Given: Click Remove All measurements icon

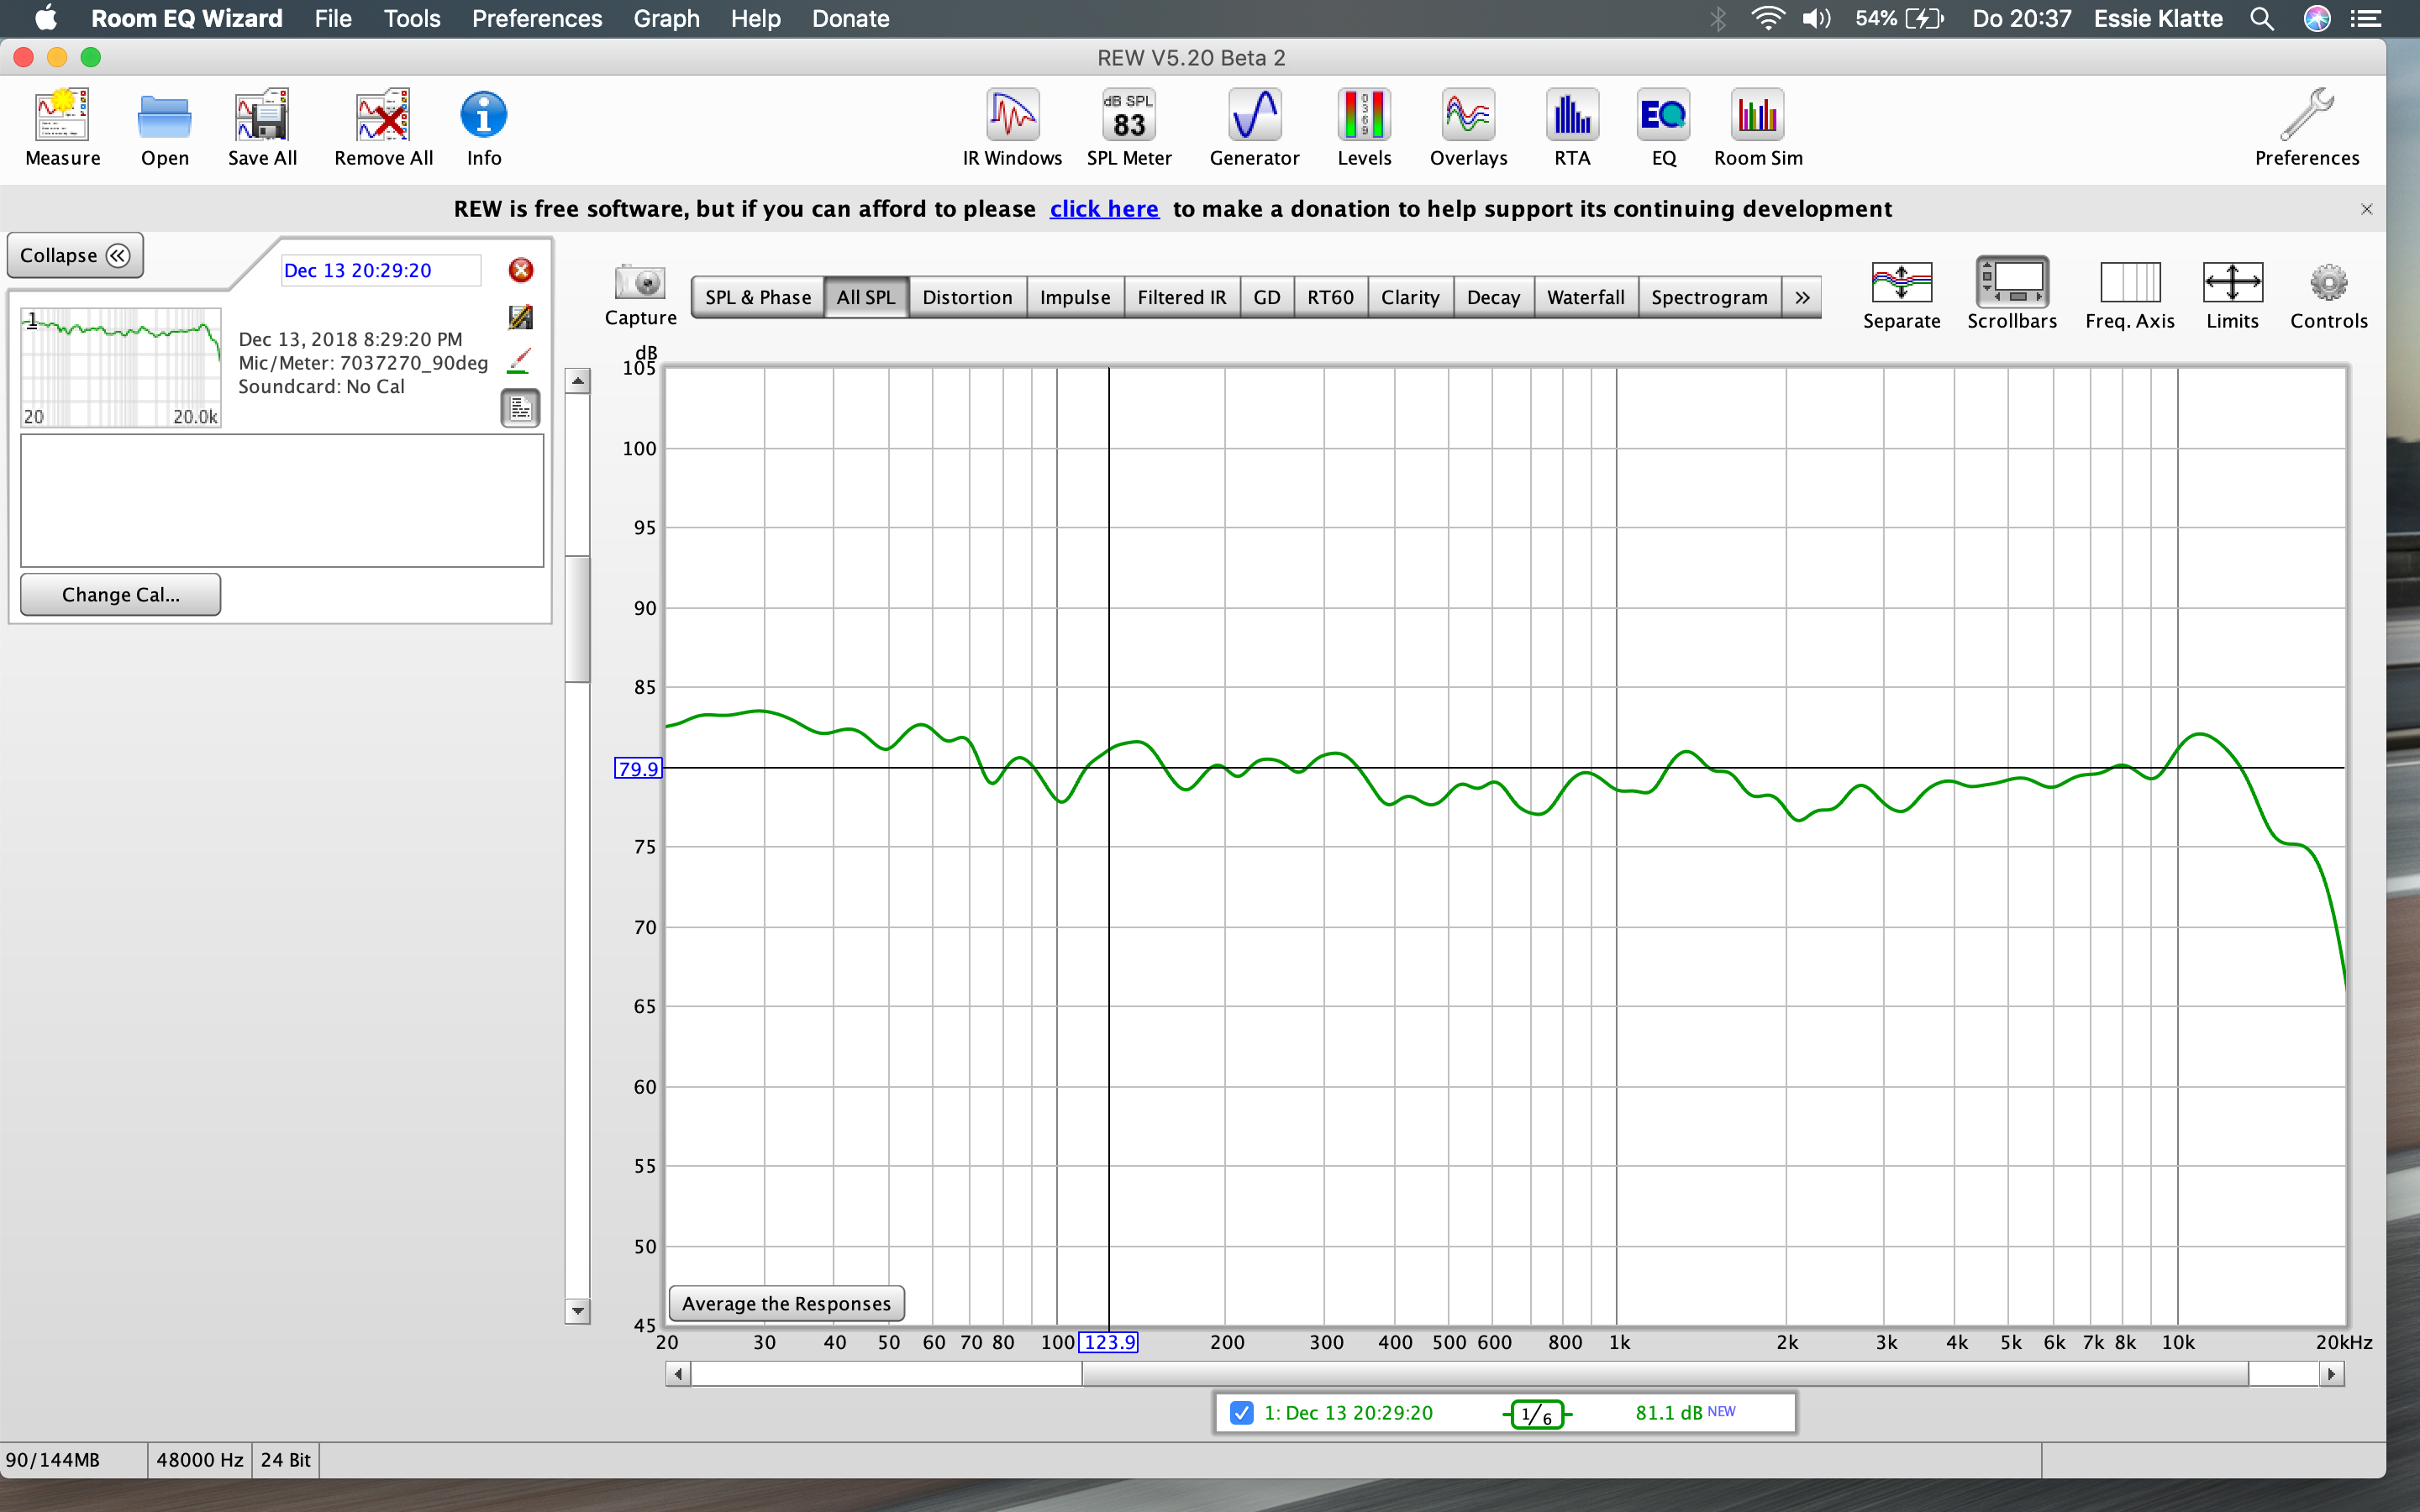Looking at the screenshot, I should (383, 128).
